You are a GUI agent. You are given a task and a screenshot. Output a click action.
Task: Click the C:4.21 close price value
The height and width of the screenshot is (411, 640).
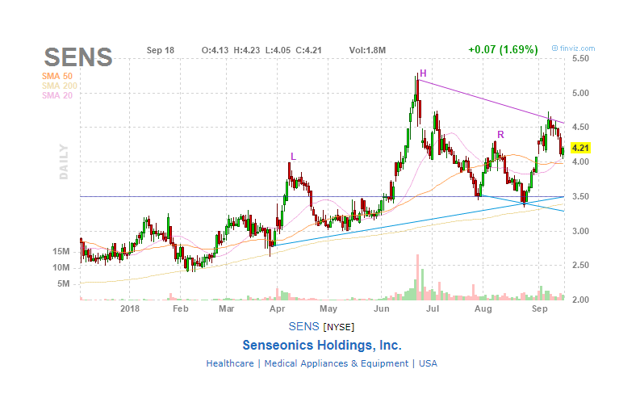click(309, 50)
